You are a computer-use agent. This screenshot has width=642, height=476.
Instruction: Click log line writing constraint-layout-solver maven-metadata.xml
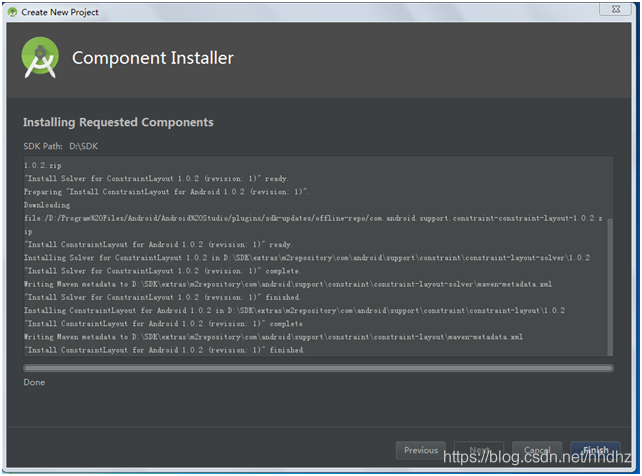pyautogui.click(x=288, y=284)
